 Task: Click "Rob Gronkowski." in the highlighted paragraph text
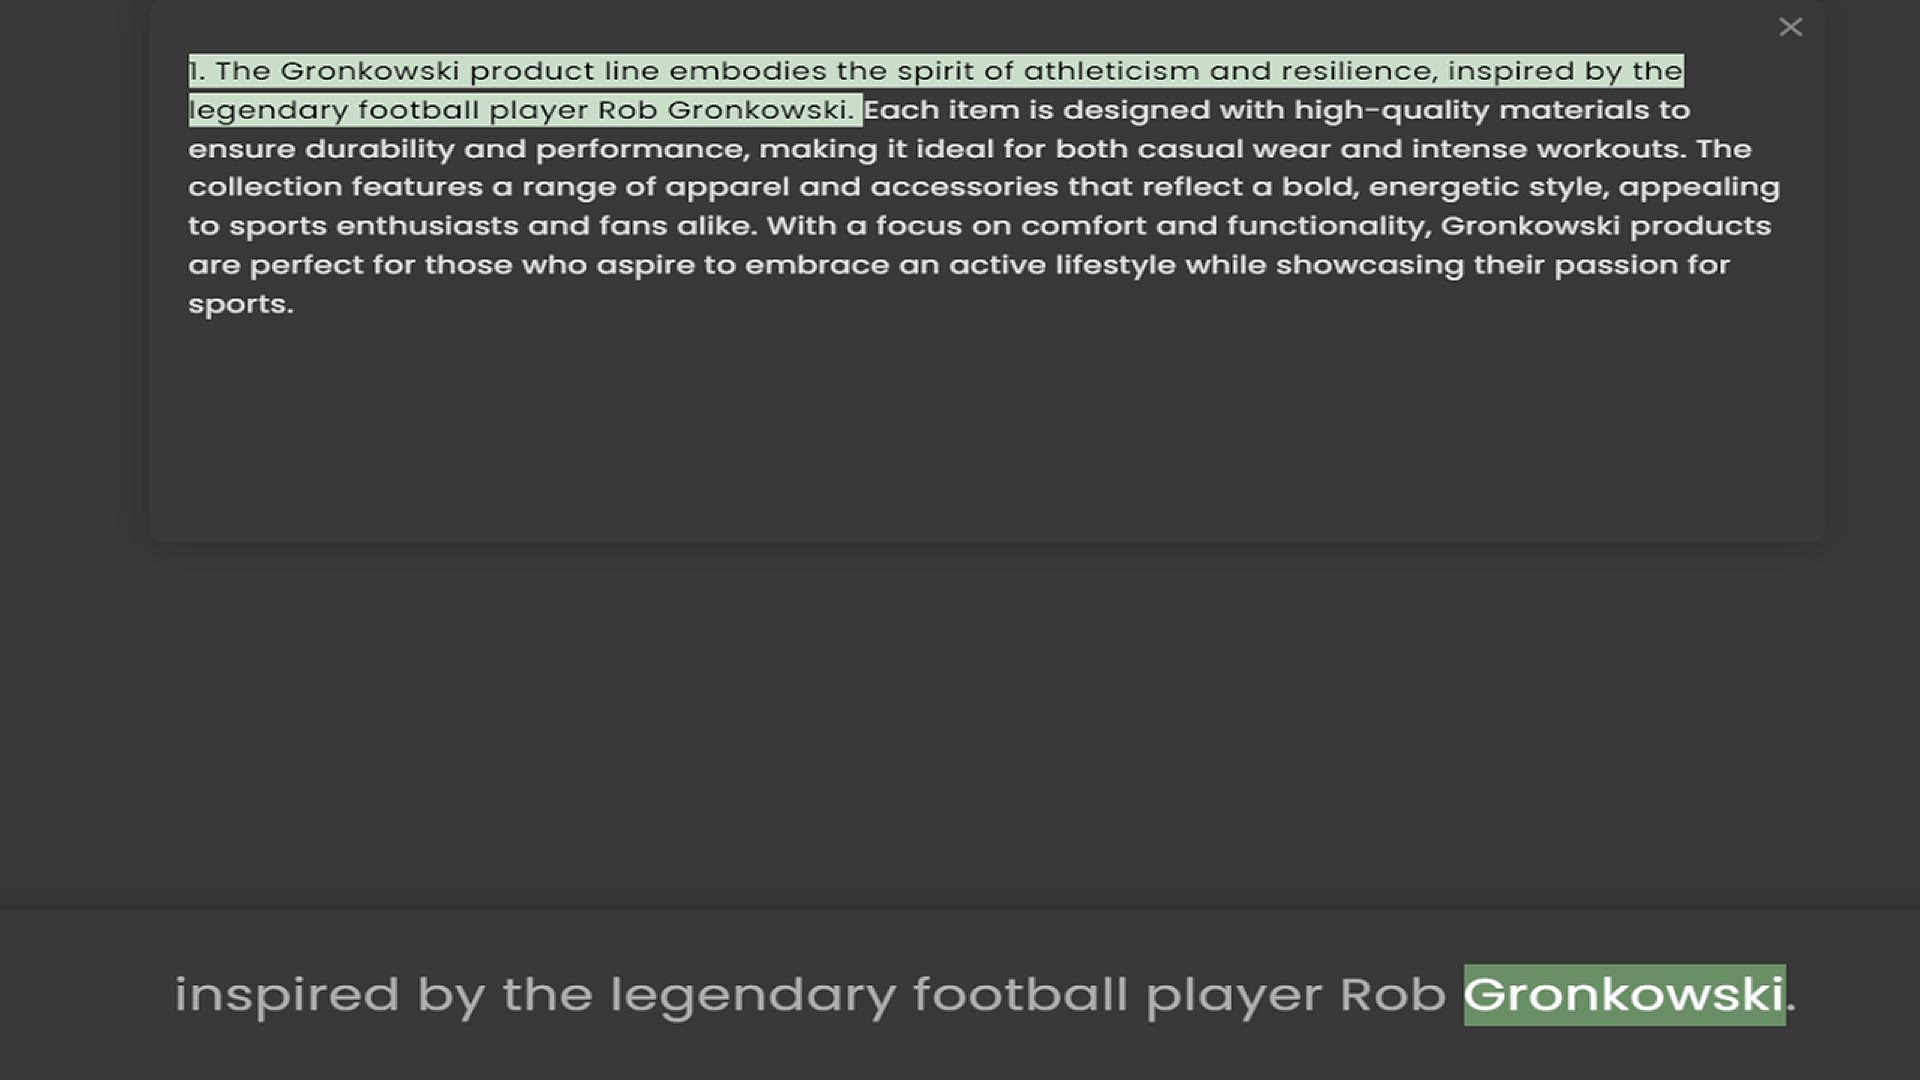click(726, 110)
